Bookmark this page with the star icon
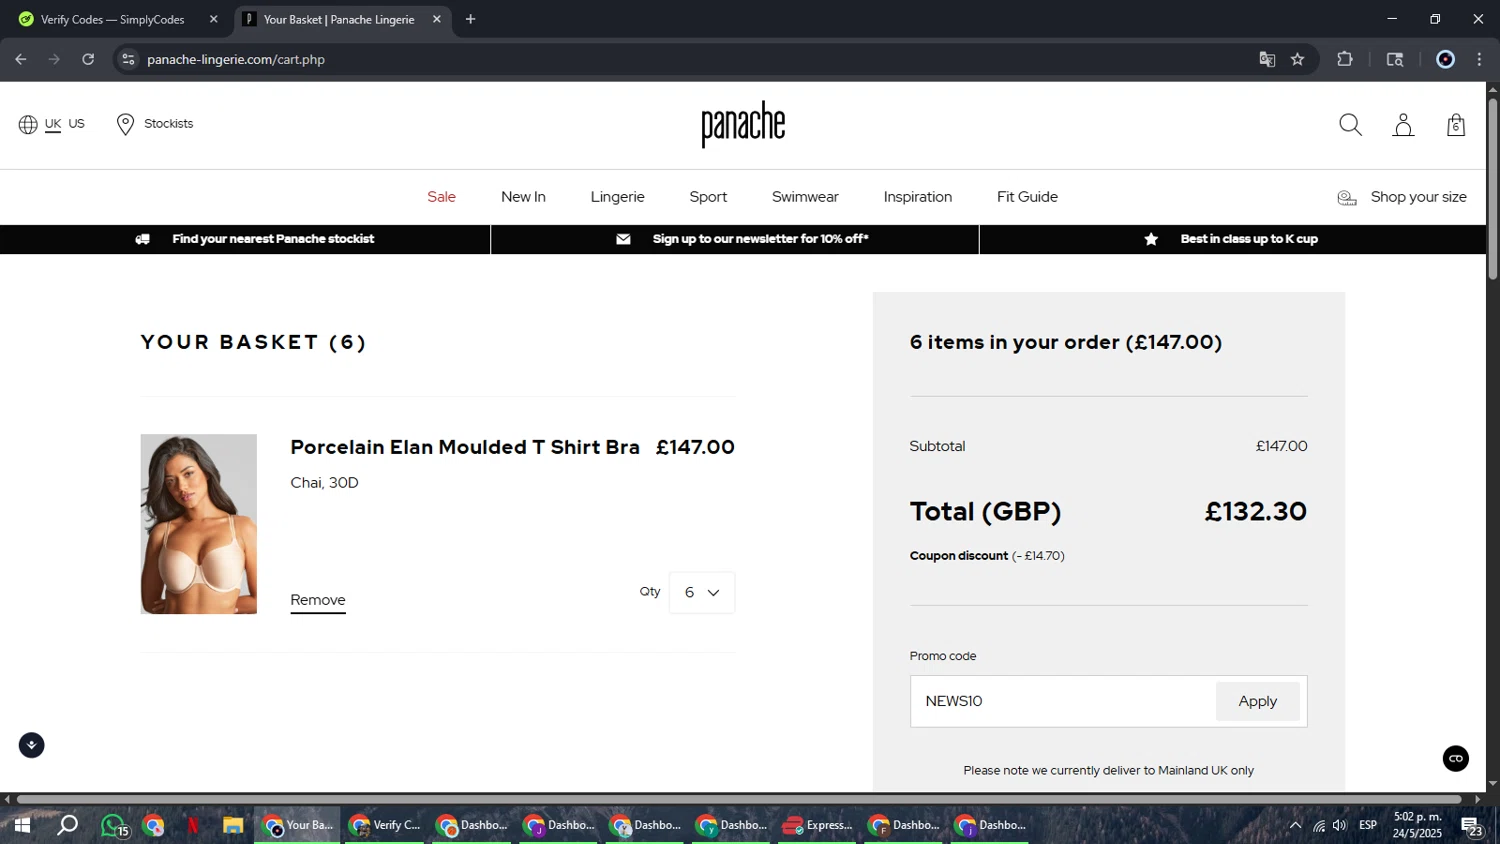 pyautogui.click(x=1298, y=59)
